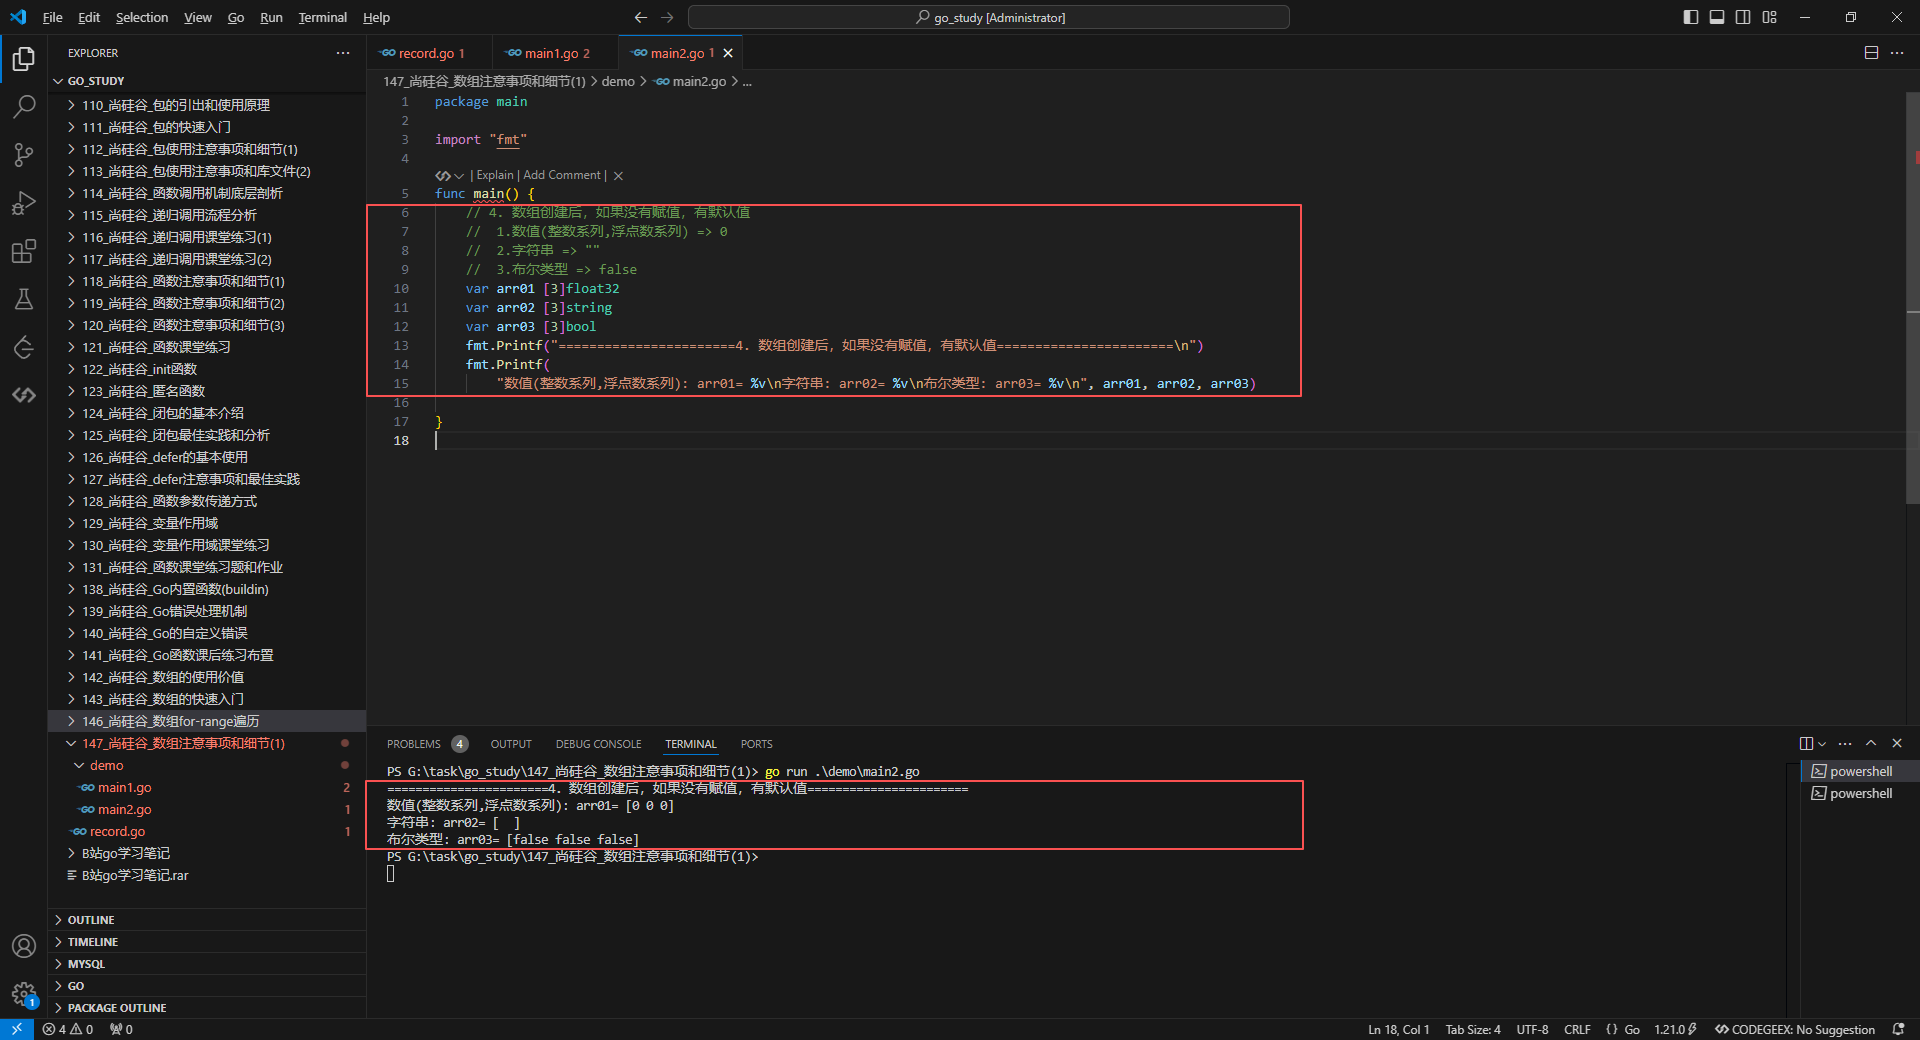Open the Explorer view in activity bar
The width and height of the screenshot is (1920, 1040).
click(24, 59)
